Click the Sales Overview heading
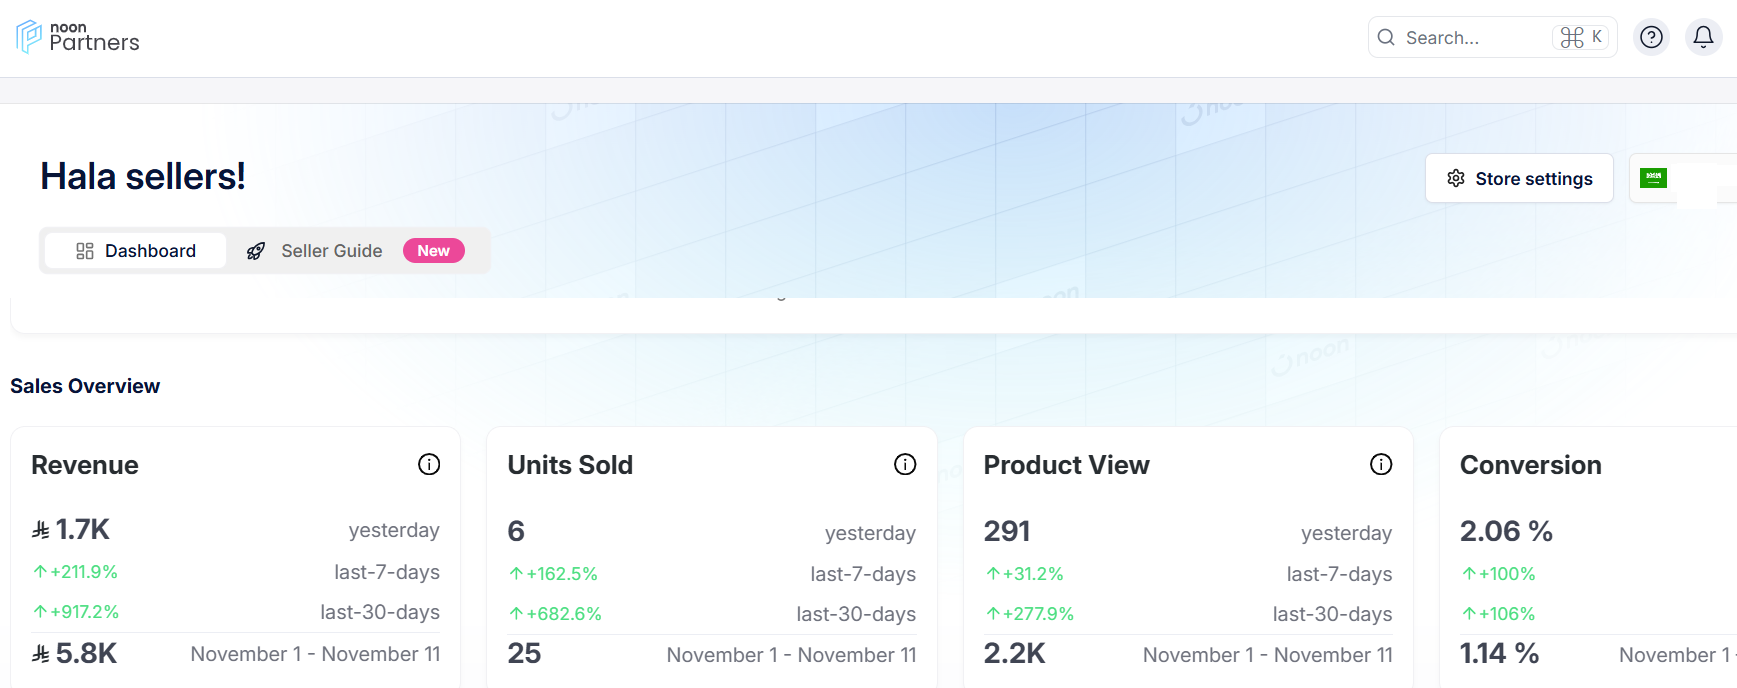Screen dimensions: 1737x688 [x=85, y=385]
